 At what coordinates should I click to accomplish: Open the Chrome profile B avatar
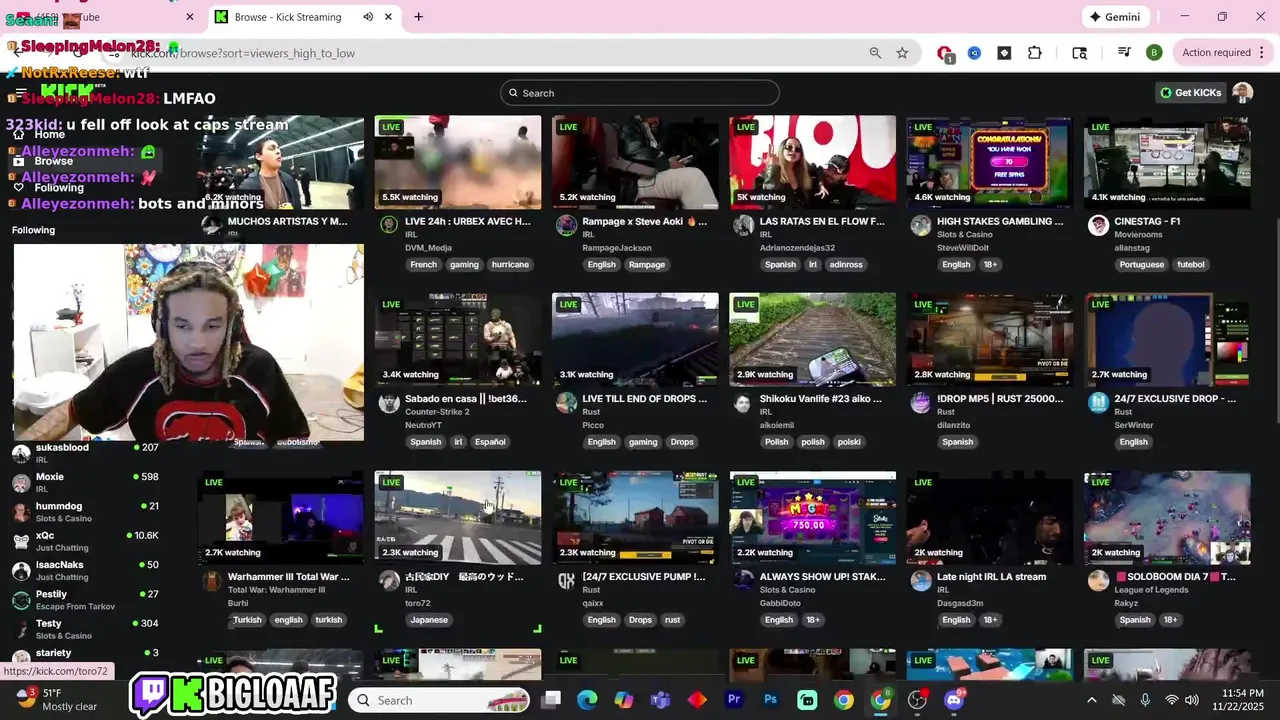[1154, 53]
